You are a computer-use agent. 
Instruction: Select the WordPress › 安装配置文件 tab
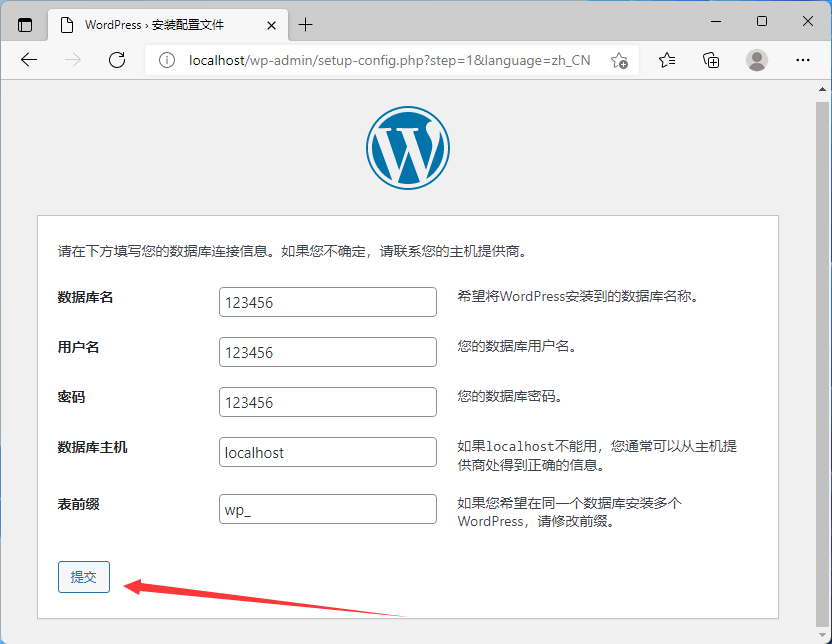point(168,25)
